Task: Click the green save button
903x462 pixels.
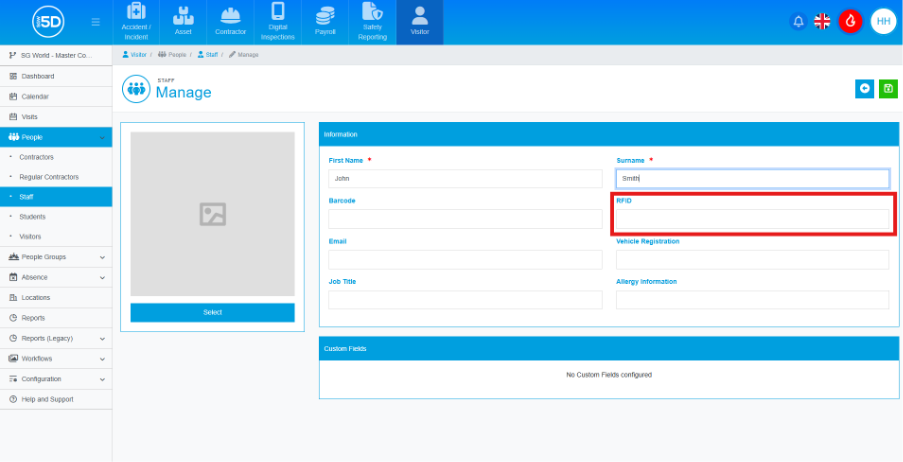Action: coord(888,89)
